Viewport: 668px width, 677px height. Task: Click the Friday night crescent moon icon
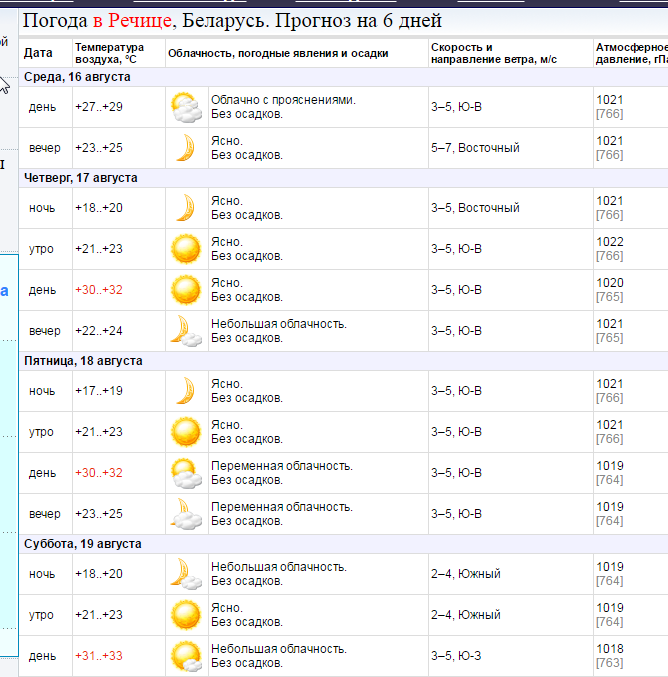coord(185,391)
